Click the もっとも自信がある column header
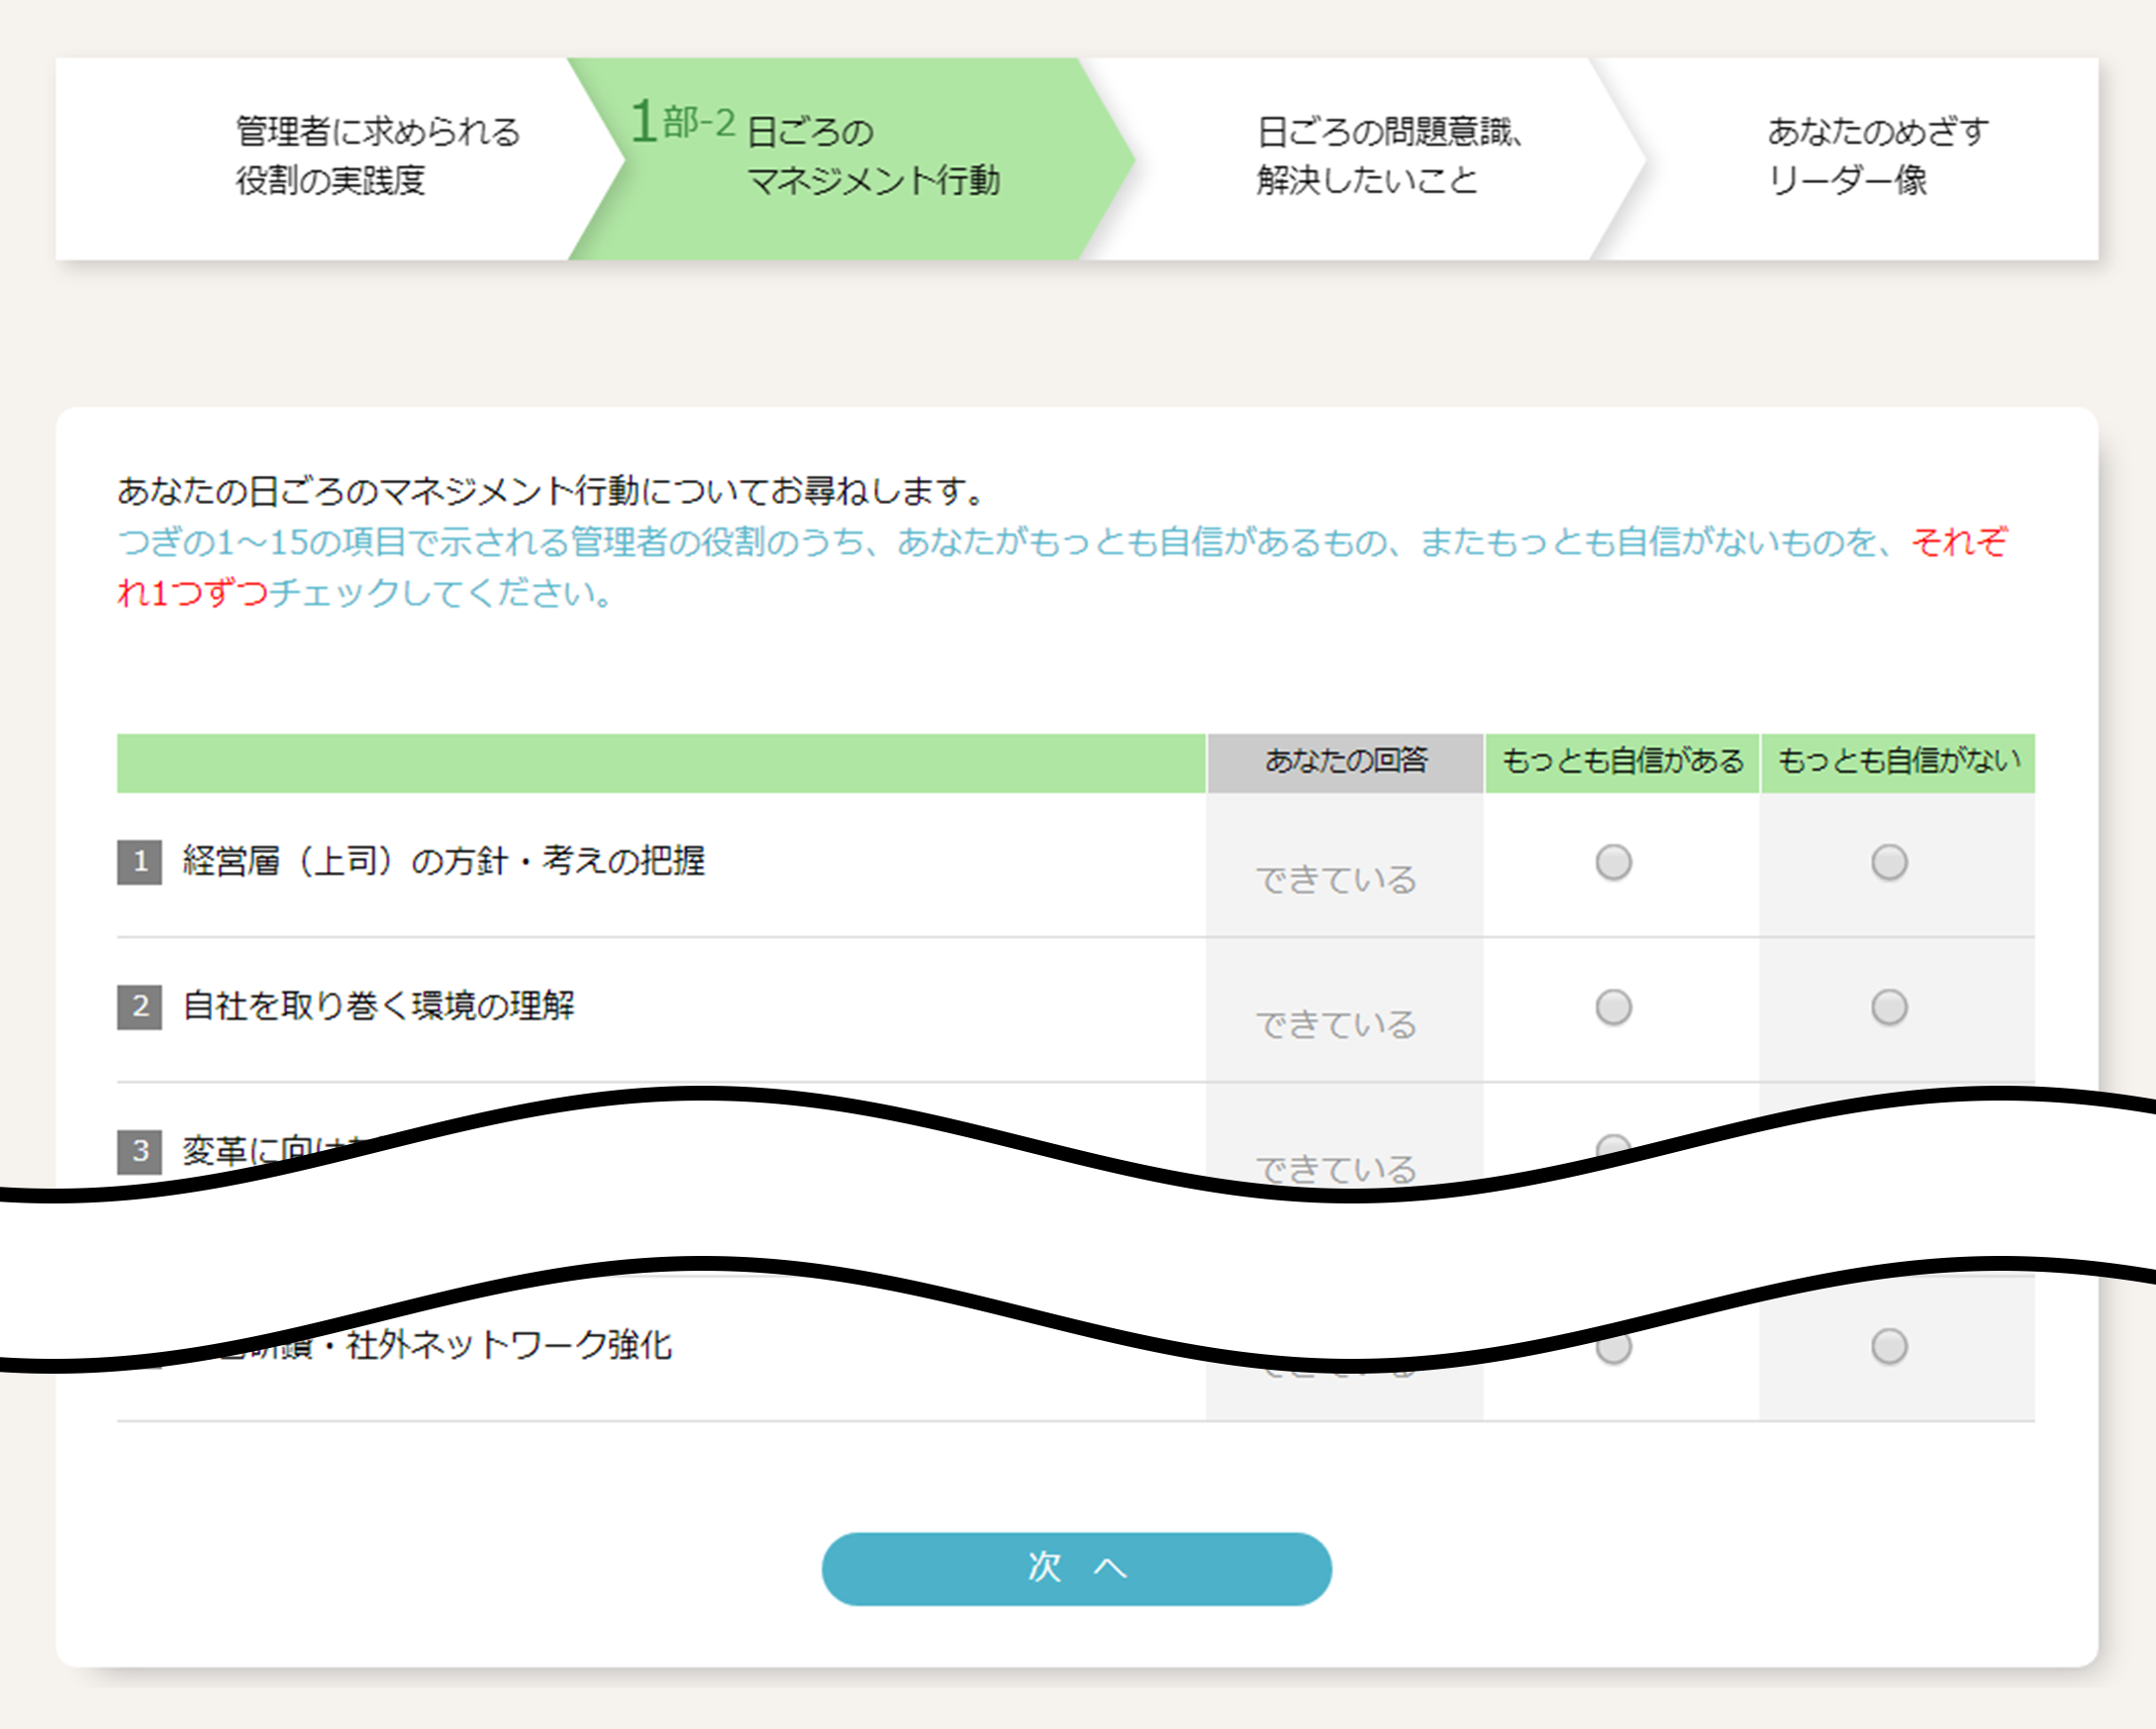 [1622, 762]
